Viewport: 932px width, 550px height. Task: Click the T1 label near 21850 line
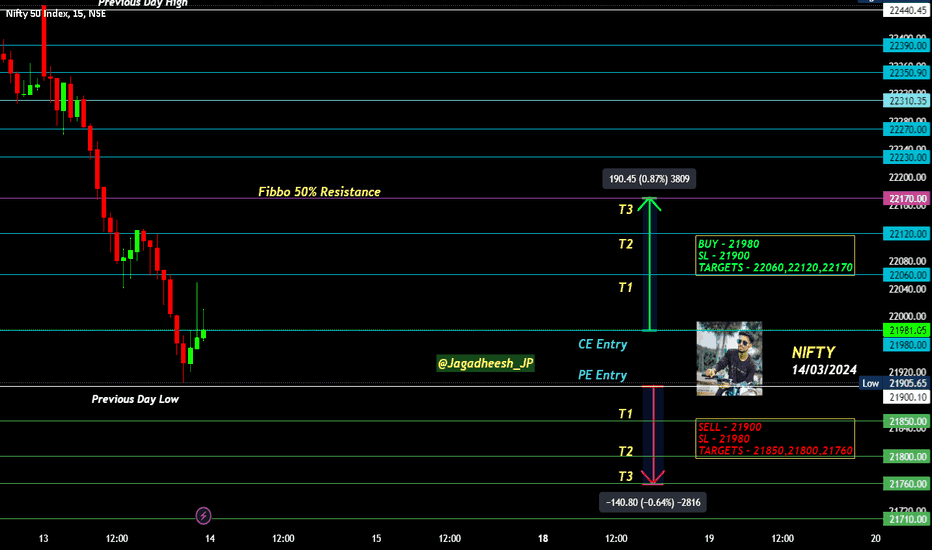coord(625,414)
